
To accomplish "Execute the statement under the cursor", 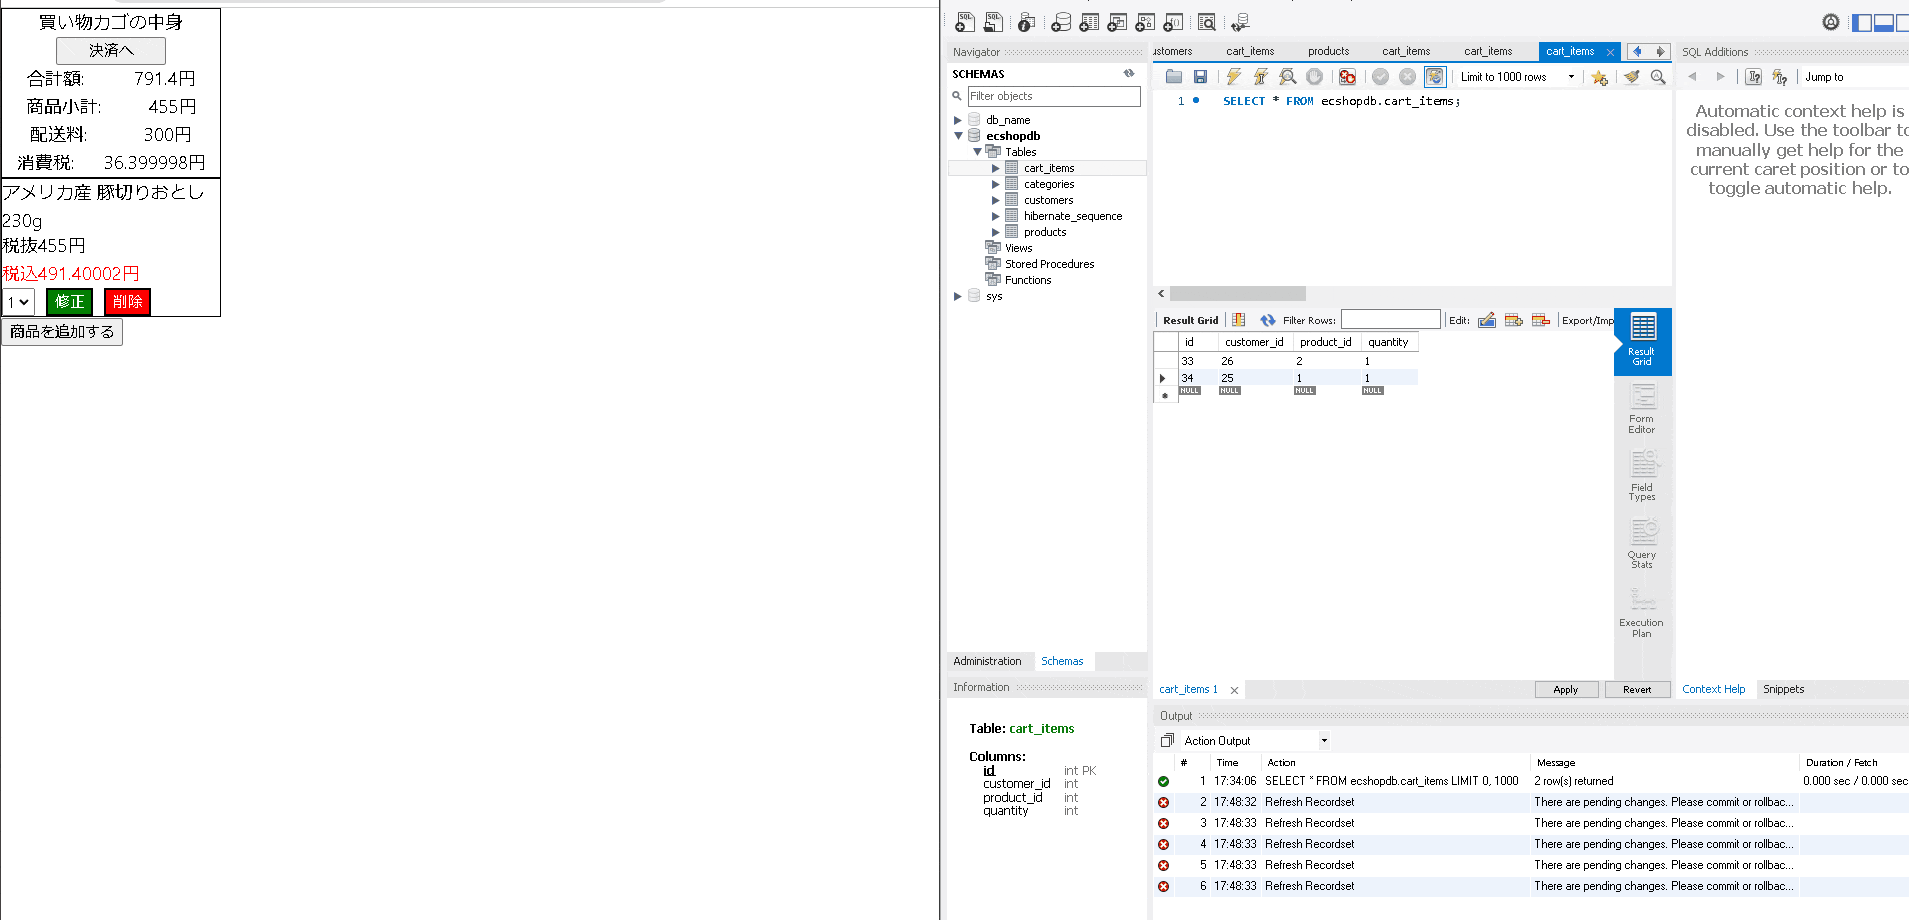I will [x=1261, y=77].
